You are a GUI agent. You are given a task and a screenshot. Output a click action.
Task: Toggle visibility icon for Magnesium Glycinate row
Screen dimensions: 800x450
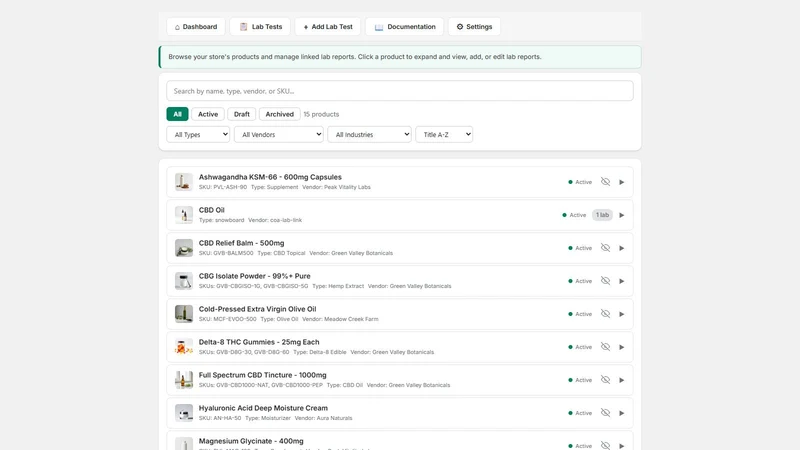pyautogui.click(x=605, y=445)
